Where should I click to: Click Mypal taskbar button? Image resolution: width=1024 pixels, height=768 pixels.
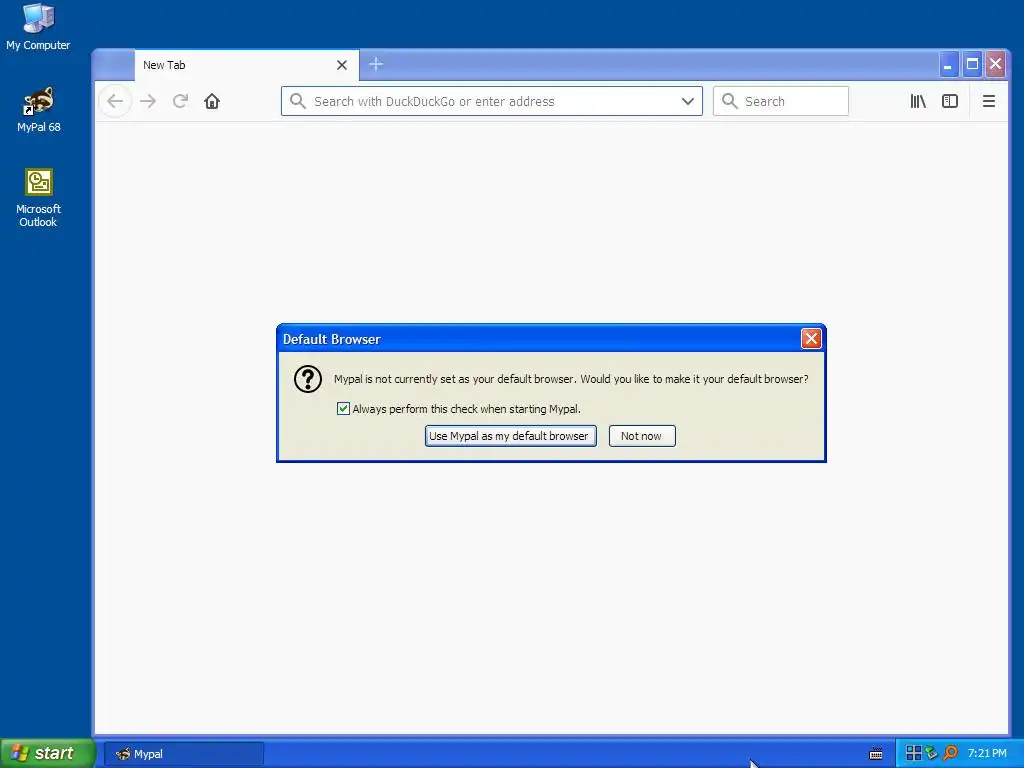184,754
